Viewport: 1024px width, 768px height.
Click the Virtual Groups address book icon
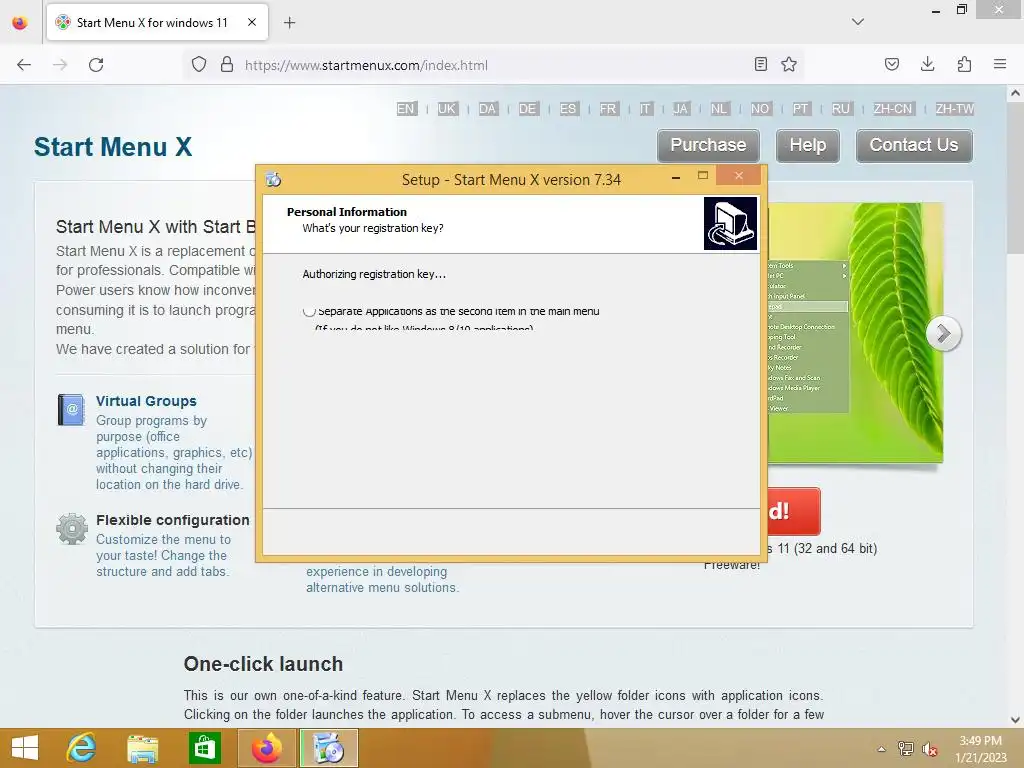71,409
